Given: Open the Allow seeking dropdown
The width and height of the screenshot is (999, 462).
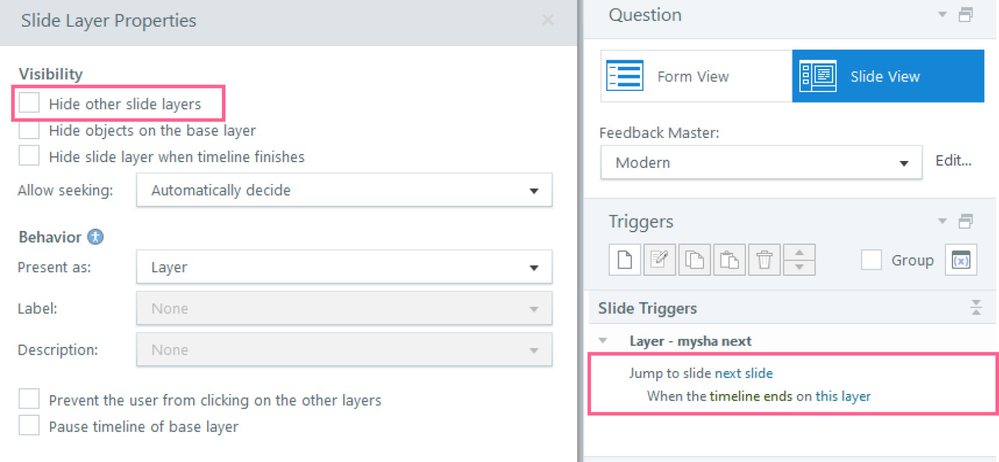Looking at the screenshot, I should pos(344,190).
